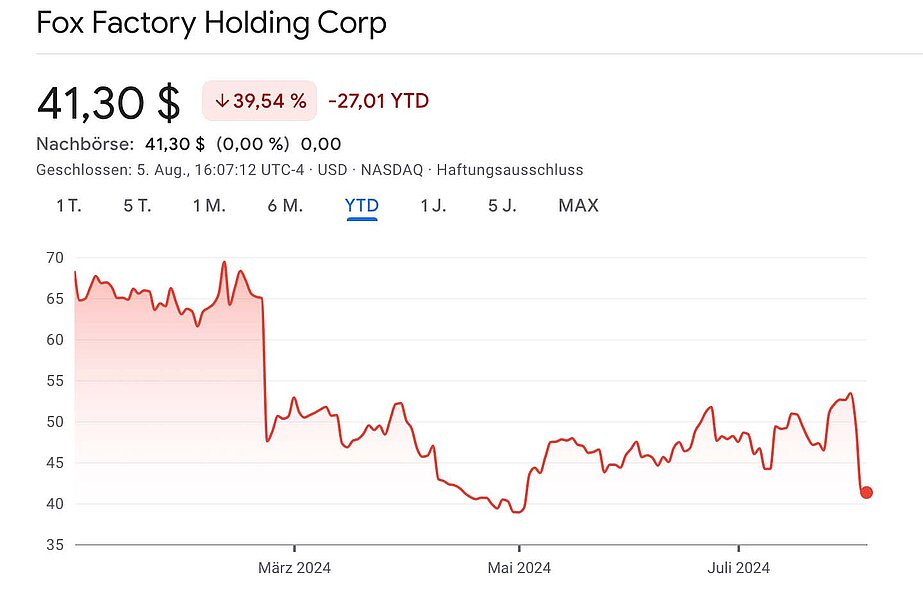Click the red endpoint dot on chart
Viewport: 923px width, 600px height.
866,492
